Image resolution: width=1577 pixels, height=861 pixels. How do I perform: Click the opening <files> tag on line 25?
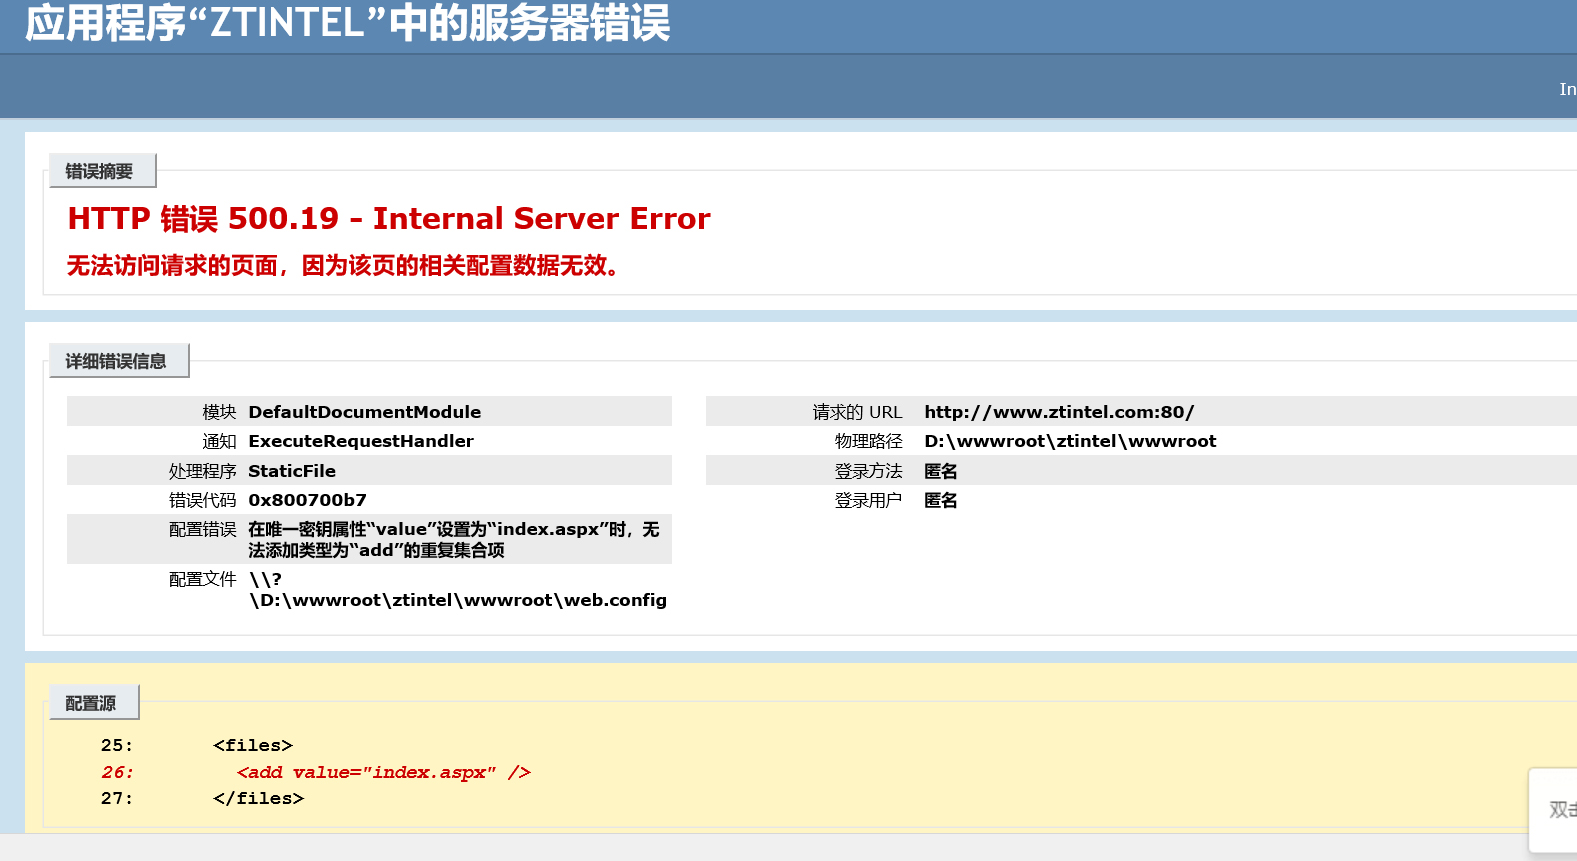point(252,745)
